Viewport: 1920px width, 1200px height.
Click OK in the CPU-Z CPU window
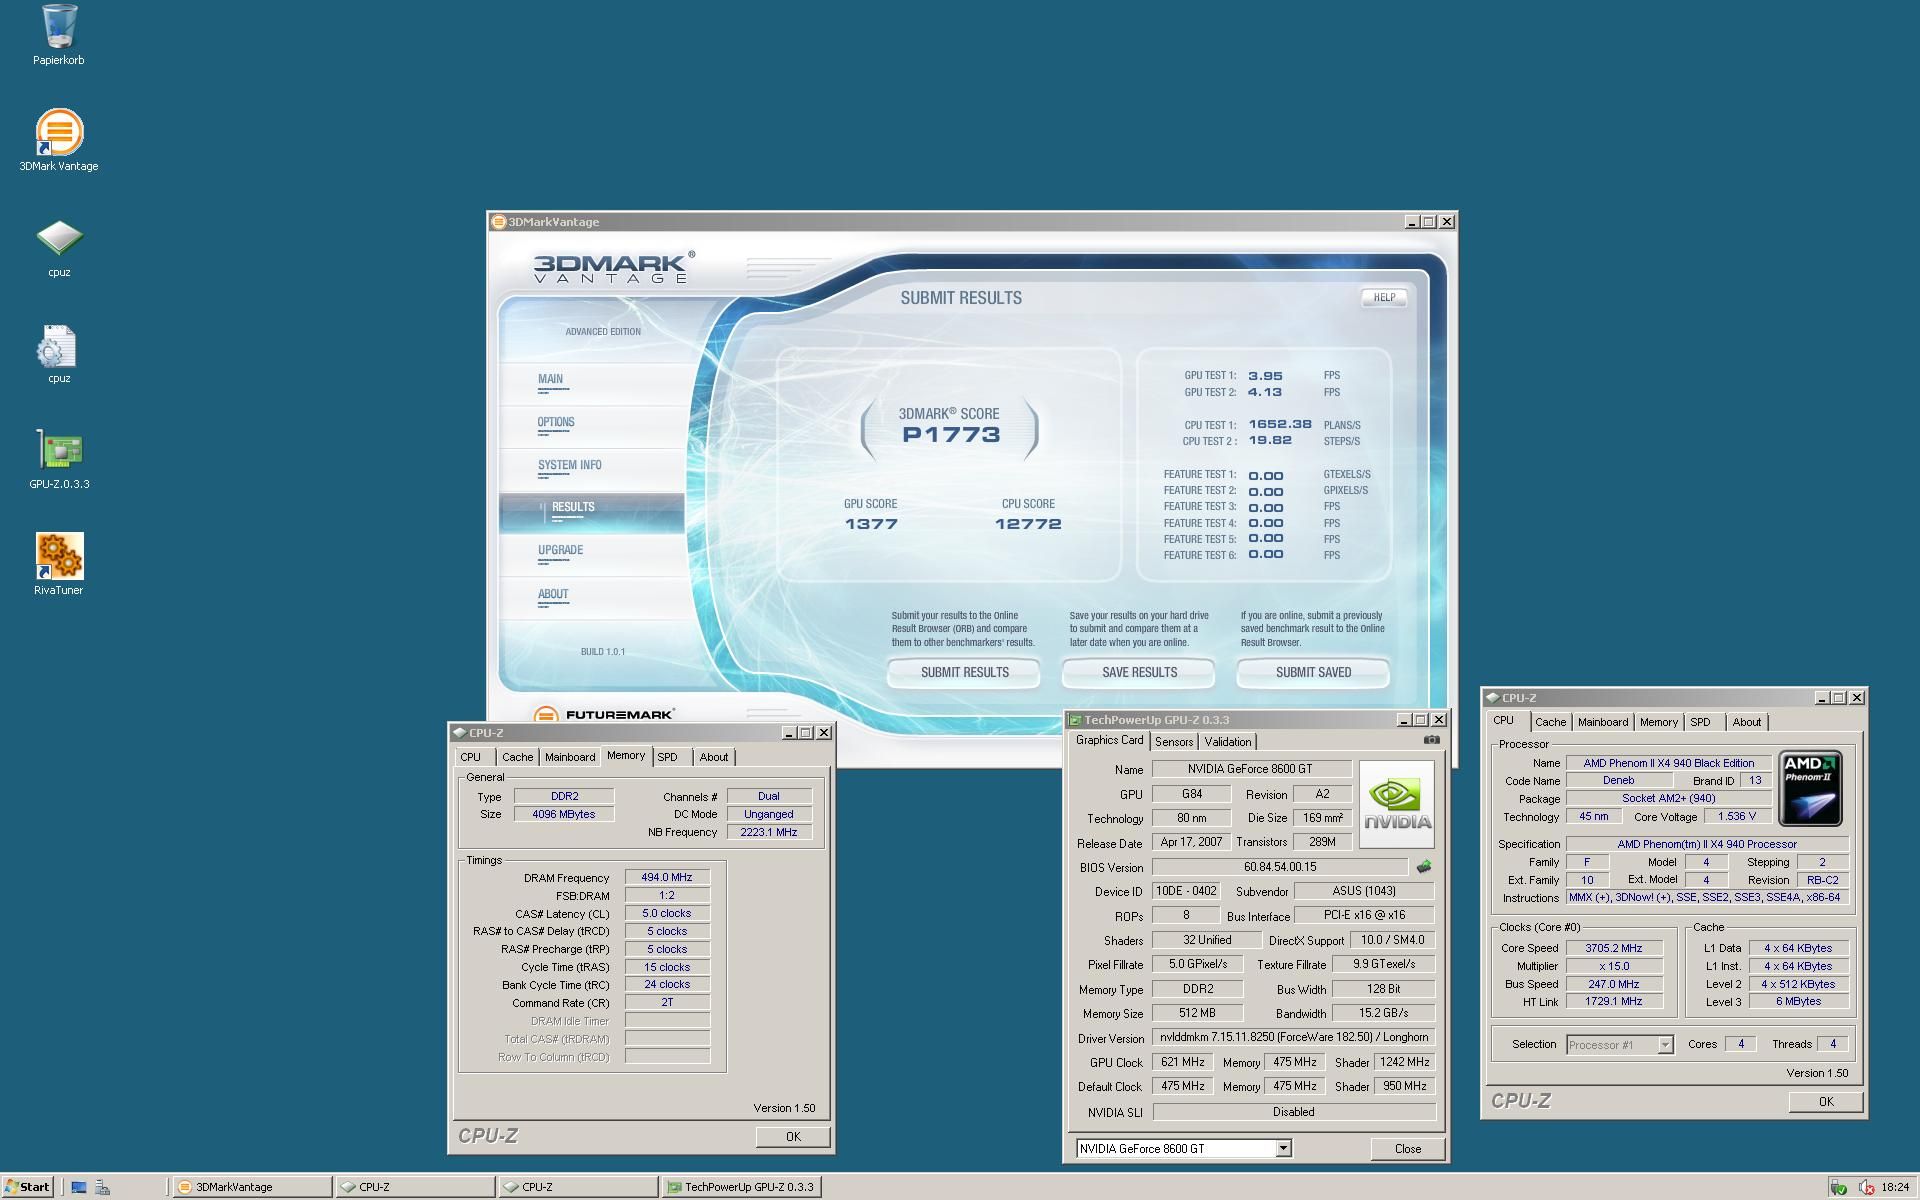(x=1826, y=1102)
